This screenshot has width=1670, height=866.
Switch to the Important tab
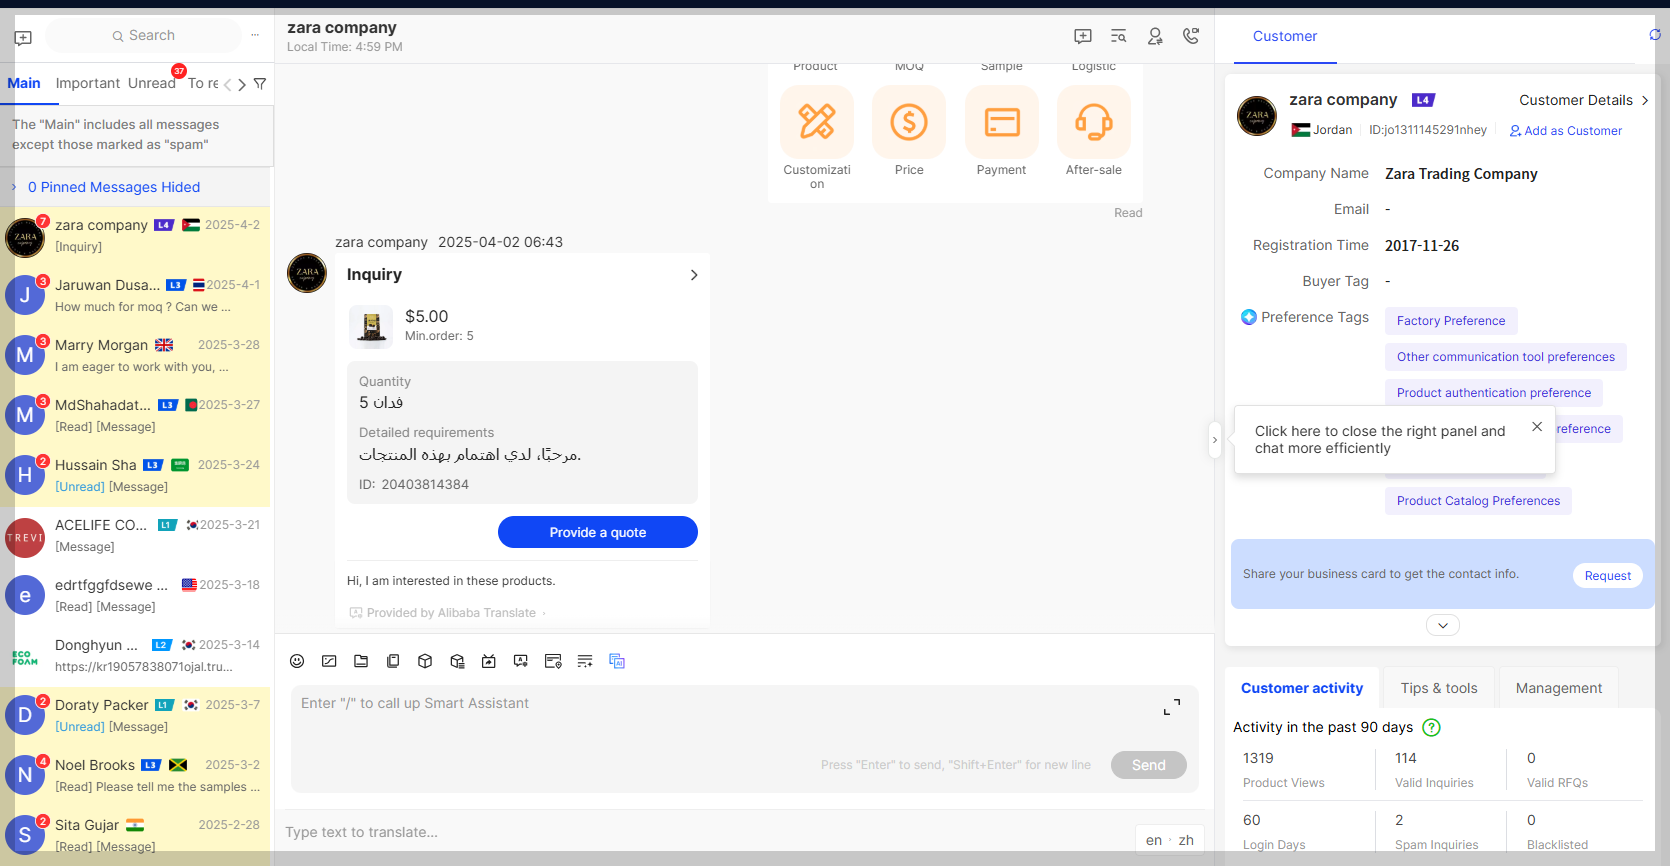(88, 83)
